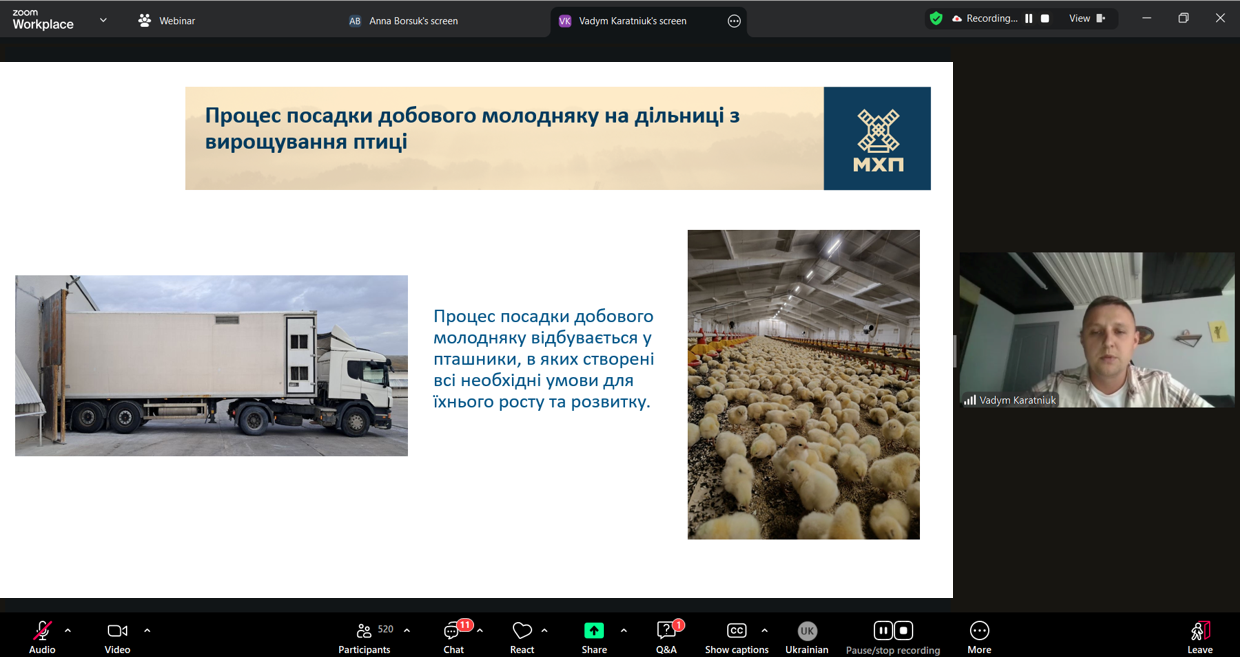Expand the Video options arrow
The height and width of the screenshot is (657, 1240).
(147, 630)
